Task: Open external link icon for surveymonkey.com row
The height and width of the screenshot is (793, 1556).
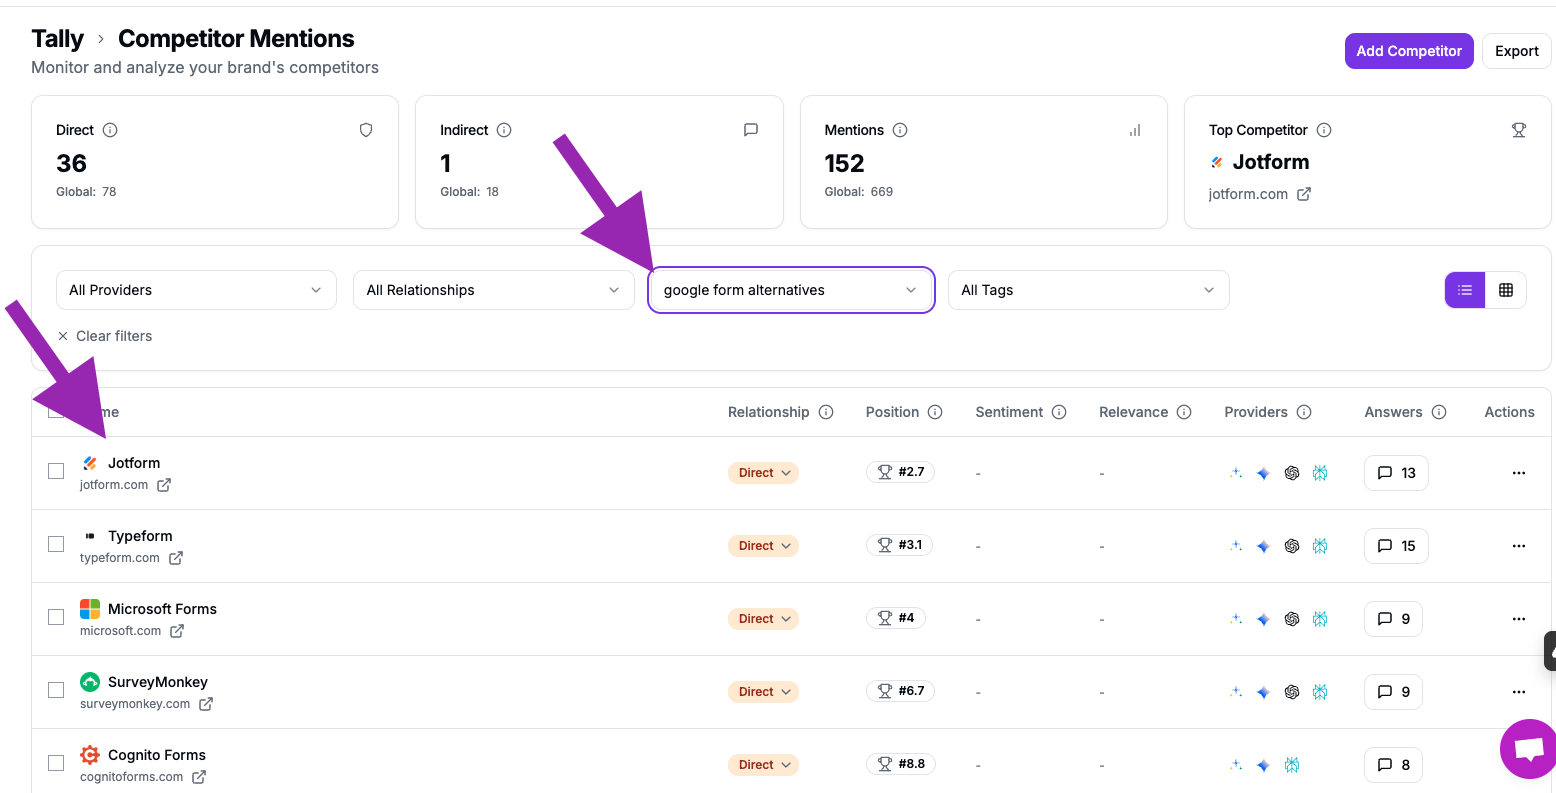Action: 206,704
